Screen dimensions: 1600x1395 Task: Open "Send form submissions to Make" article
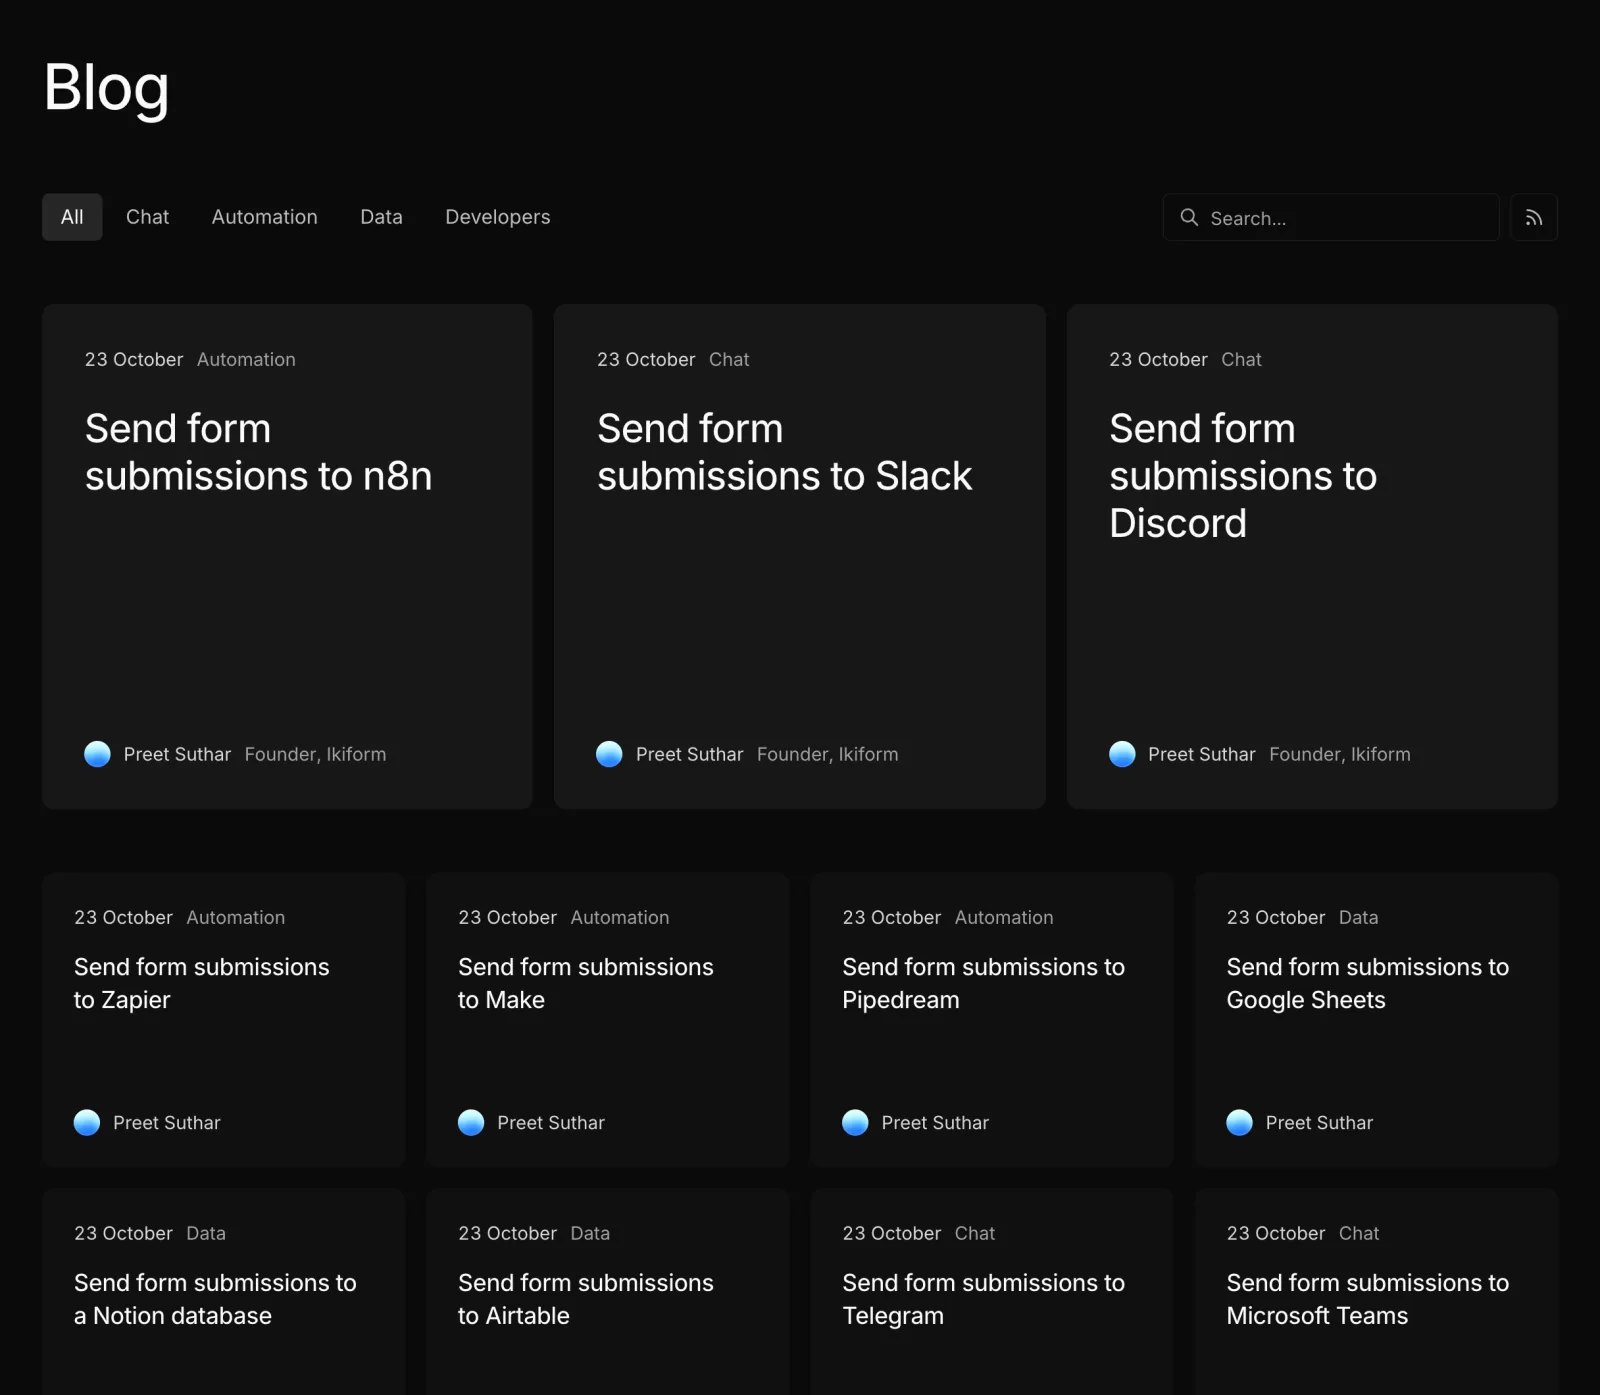pos(585,983)
